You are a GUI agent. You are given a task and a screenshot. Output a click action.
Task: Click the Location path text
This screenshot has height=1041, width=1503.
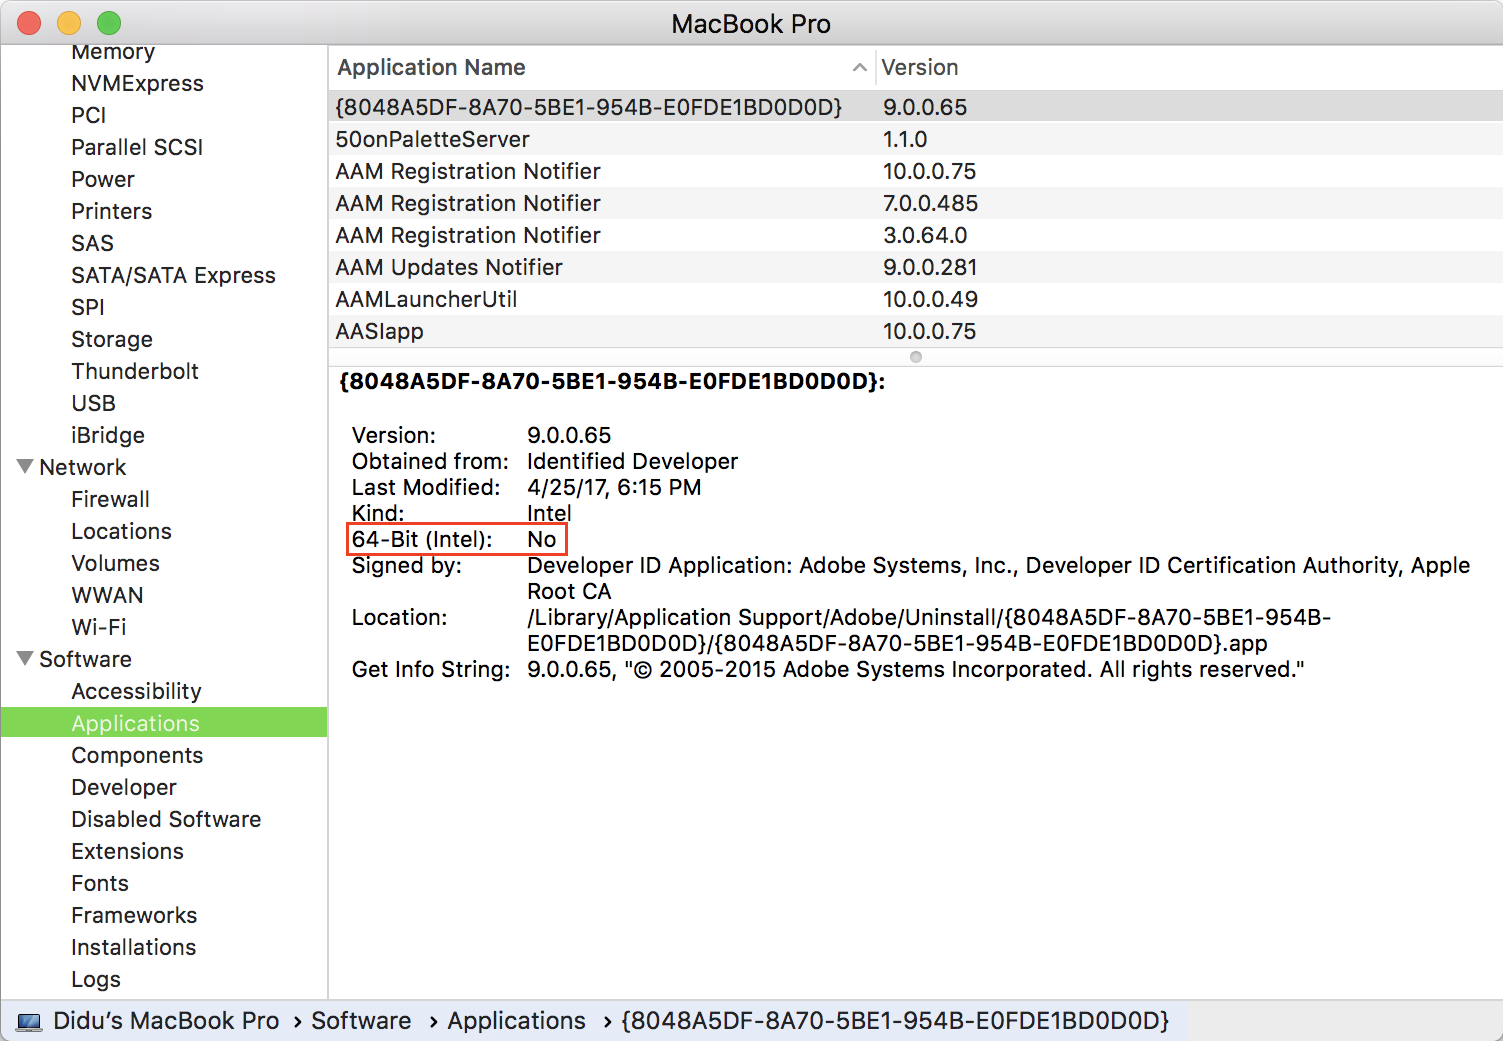[929, 630]
